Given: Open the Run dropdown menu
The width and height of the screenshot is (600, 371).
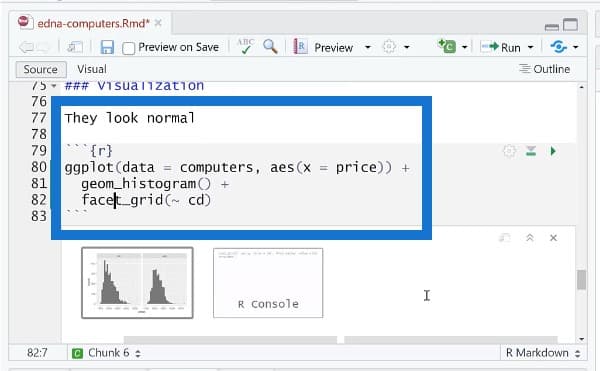Looking at the screenshot, I should click(x=530, y=47).
